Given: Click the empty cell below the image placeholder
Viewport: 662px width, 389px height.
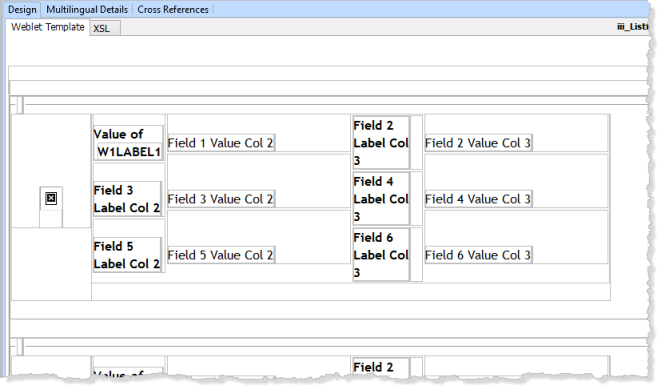Looking at the screenshot, I should [51, 219].
